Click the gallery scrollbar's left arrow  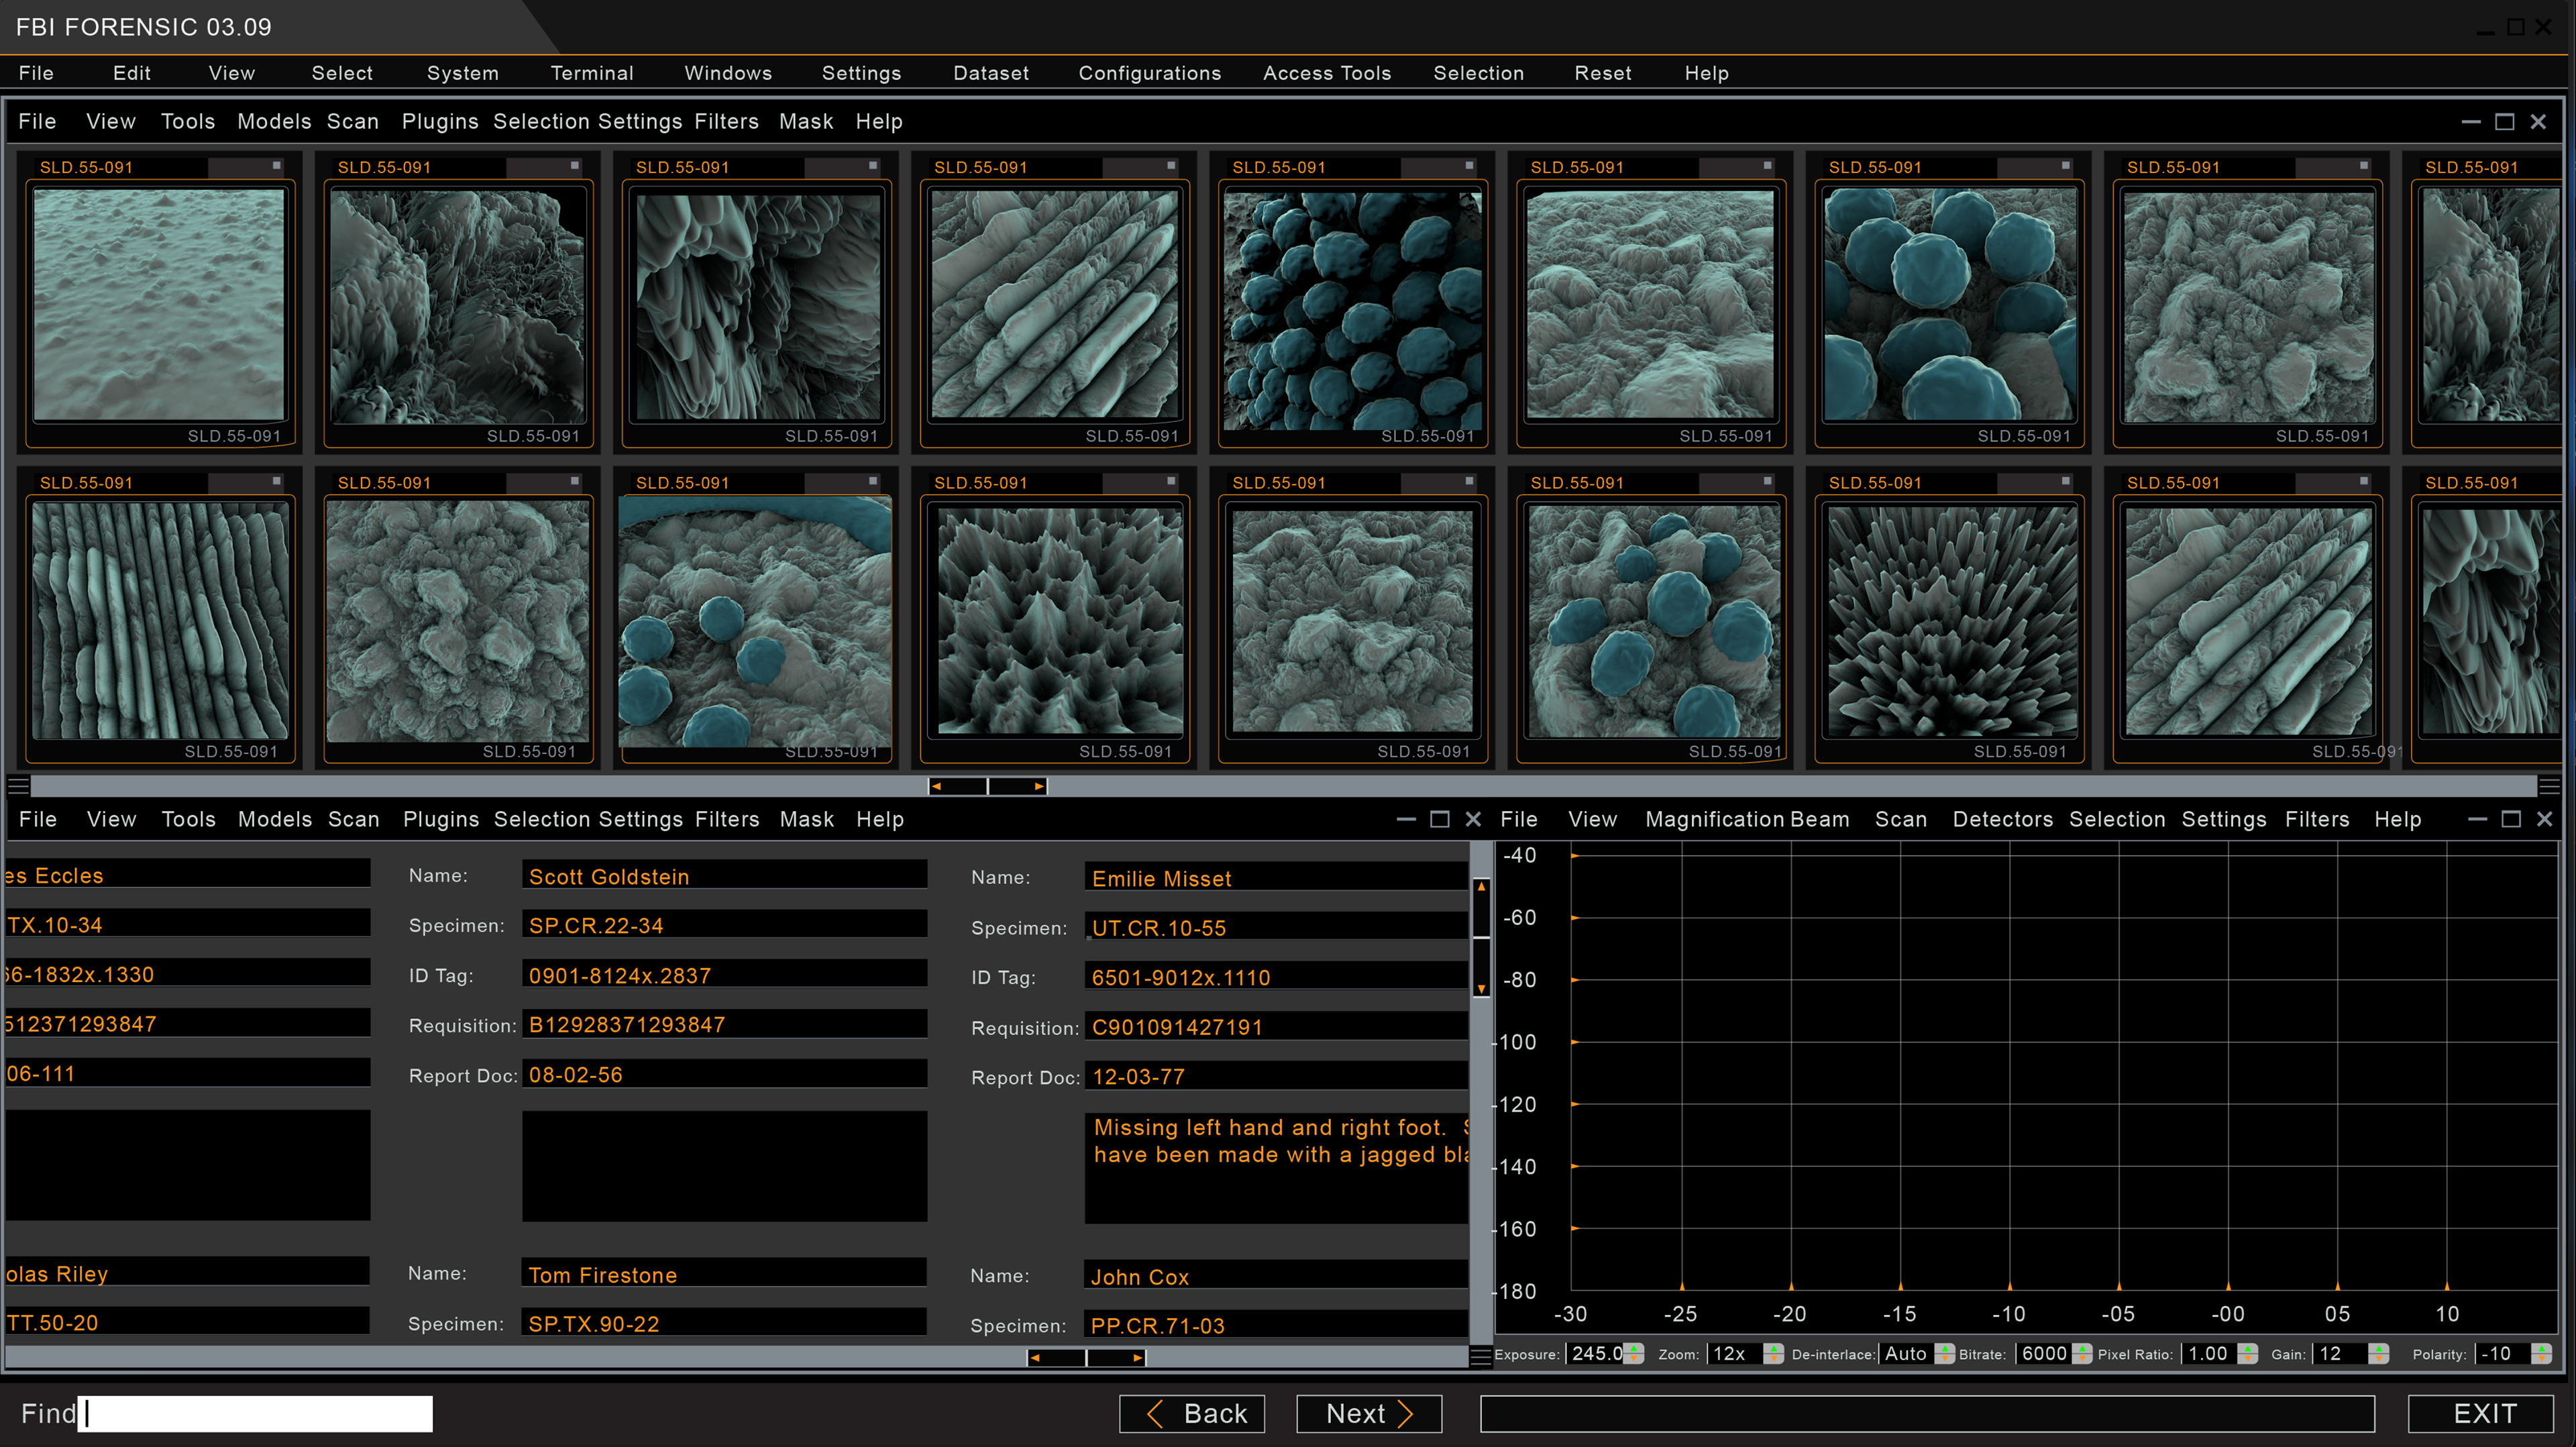click(x=936, y=787)
